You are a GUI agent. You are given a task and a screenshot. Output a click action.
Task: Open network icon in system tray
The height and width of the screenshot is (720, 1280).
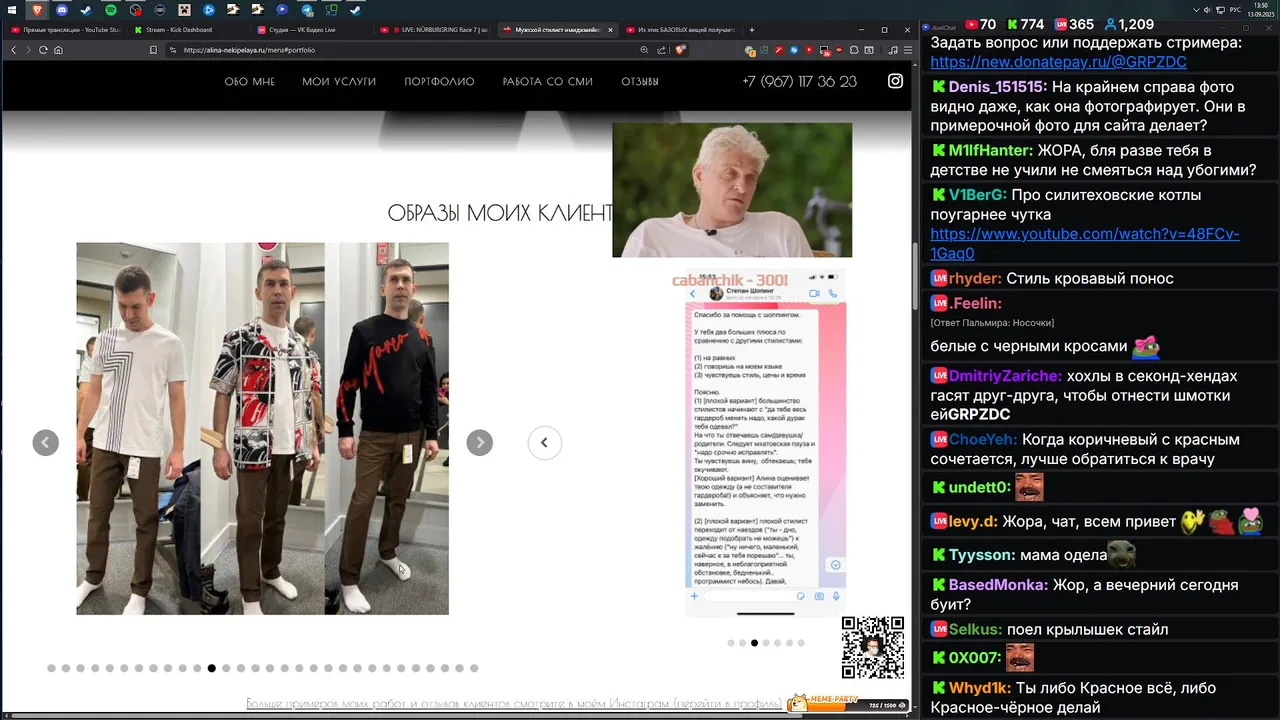[1220, 9]
